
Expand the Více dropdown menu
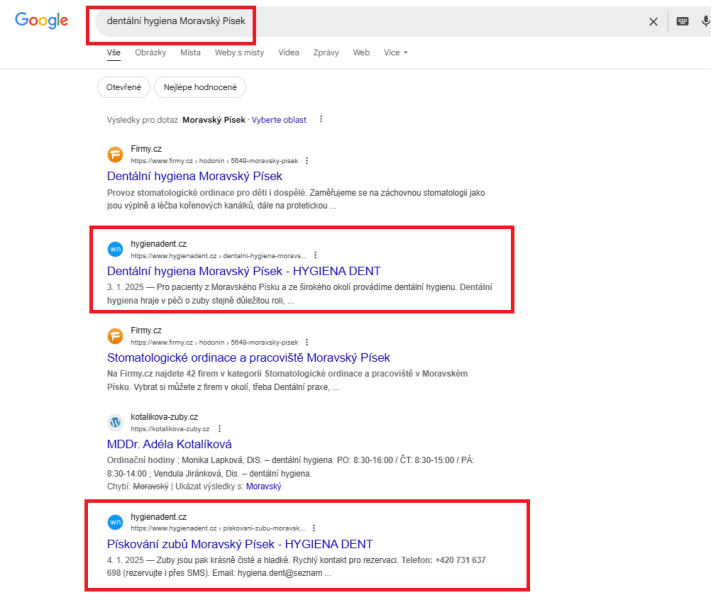[x=395, y=53]
